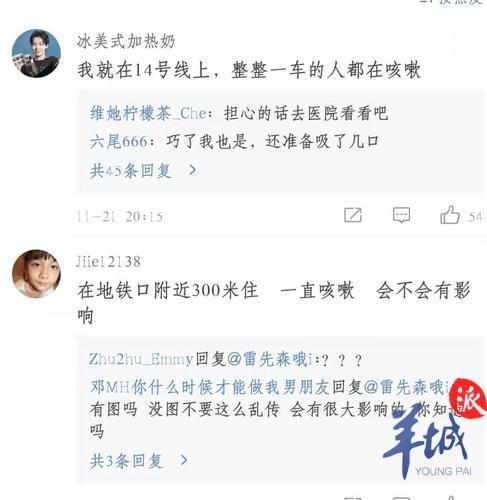Open avatar of user Jiie12138
Image resolution: width=487 pixels, height=500 pixels.
(36, 274)
